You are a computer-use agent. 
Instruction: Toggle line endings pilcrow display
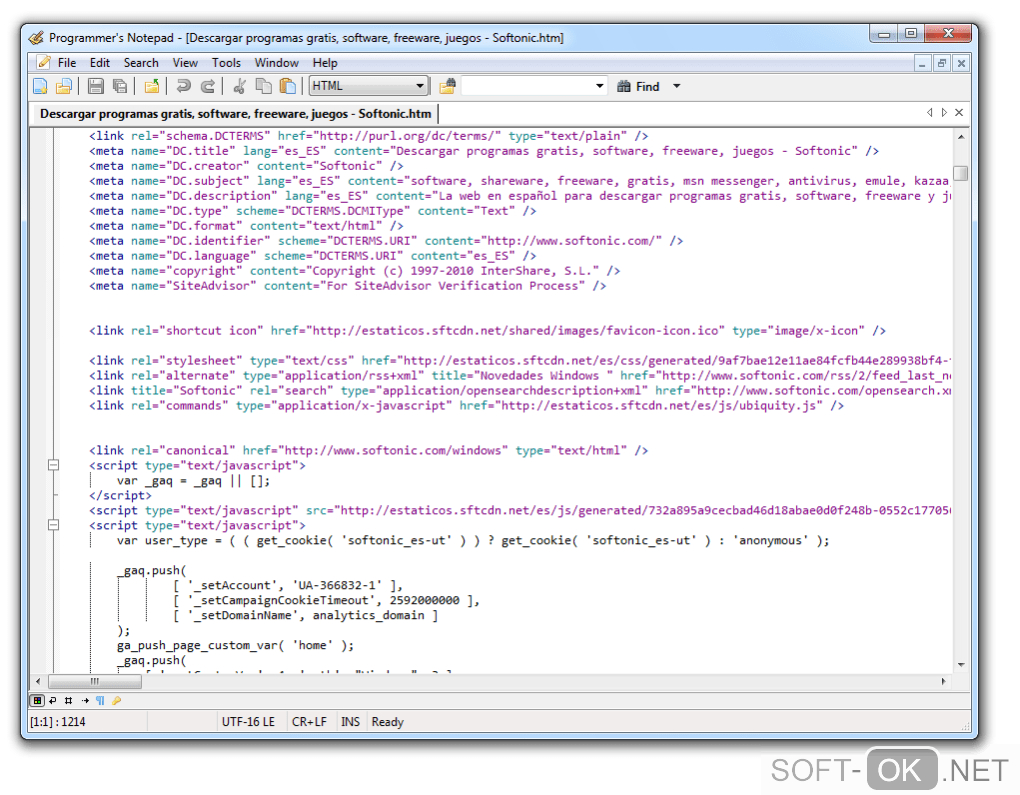[100, 701]
